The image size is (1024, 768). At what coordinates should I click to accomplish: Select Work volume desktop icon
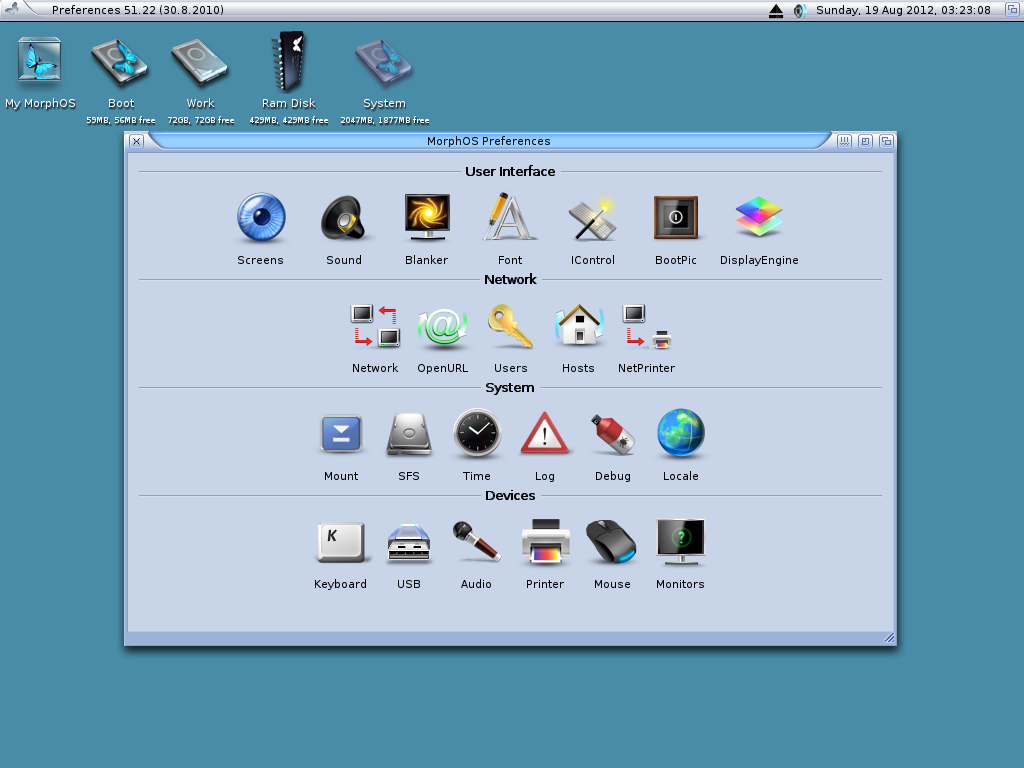pyautogui.click(x=200, y=63)
